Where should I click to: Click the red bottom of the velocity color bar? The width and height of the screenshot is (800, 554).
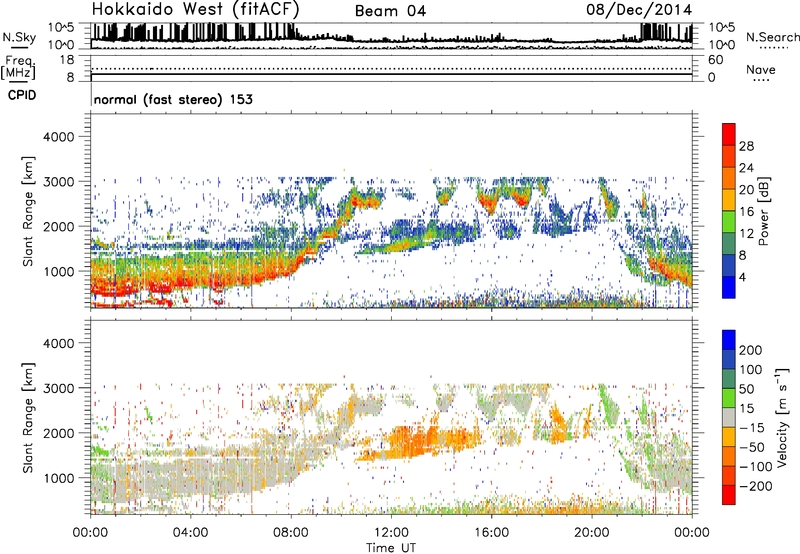(x=729, y=495)
